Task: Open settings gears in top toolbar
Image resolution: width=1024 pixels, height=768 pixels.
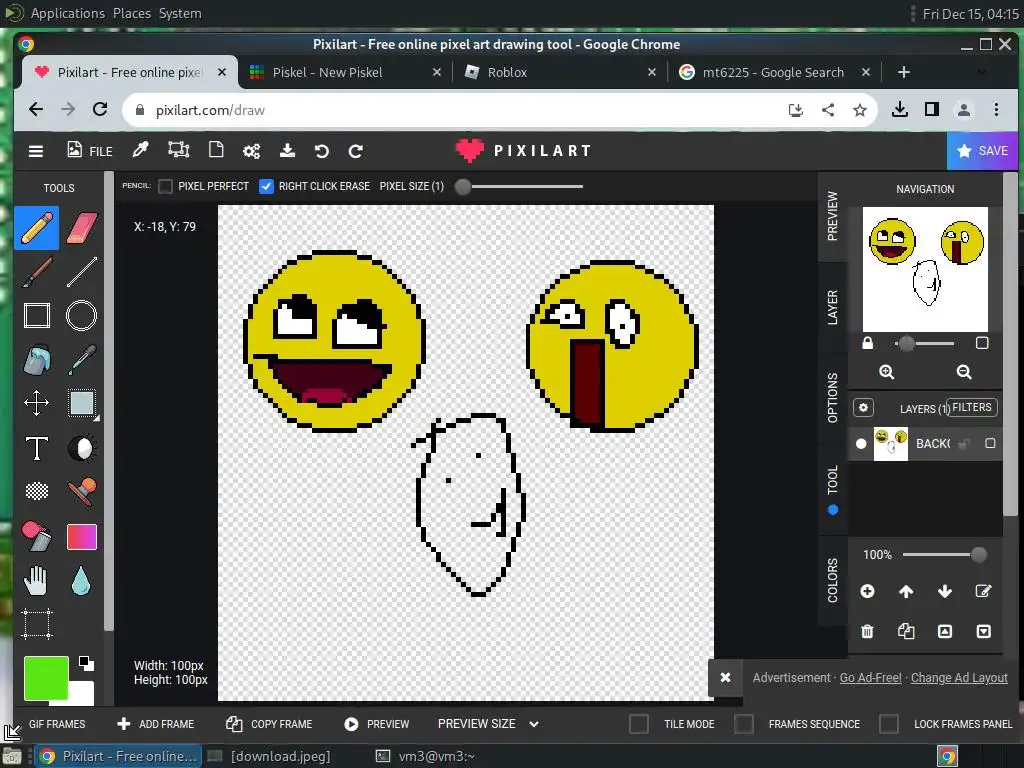Action: tap(251, 152)
